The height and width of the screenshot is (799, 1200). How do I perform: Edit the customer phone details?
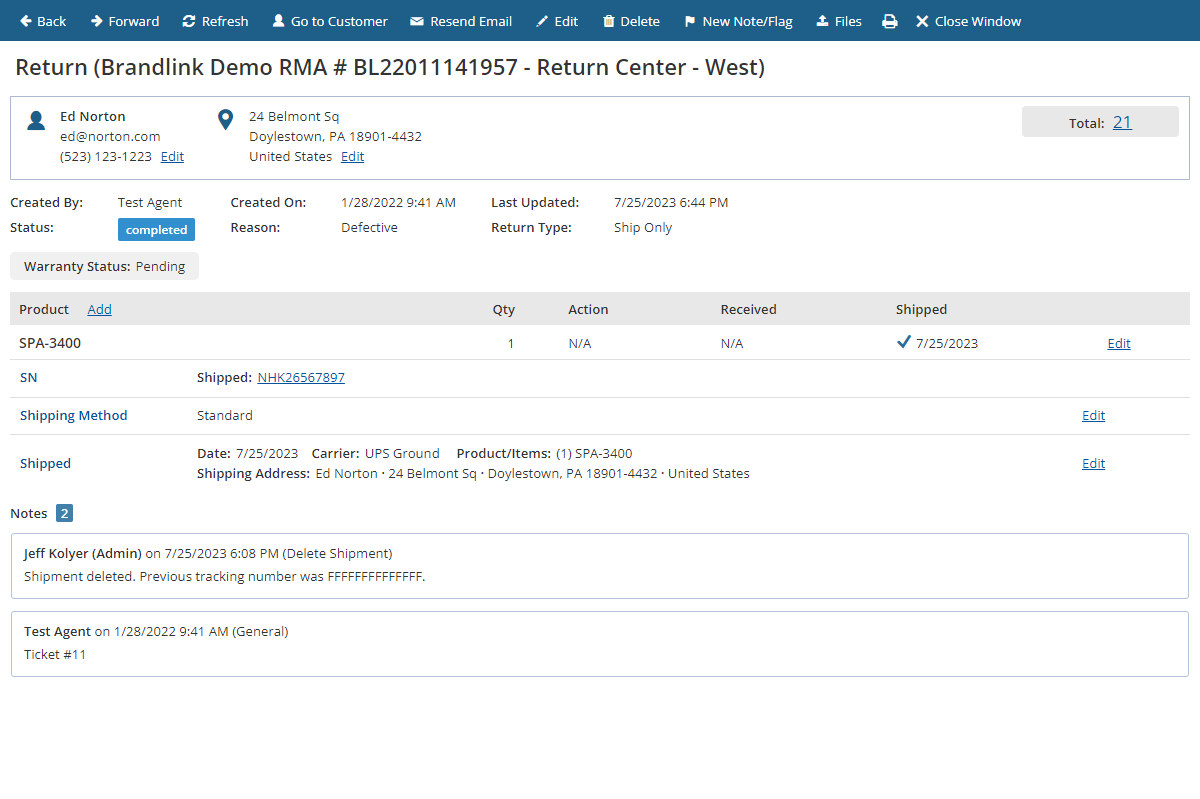[x=172, y=156]
